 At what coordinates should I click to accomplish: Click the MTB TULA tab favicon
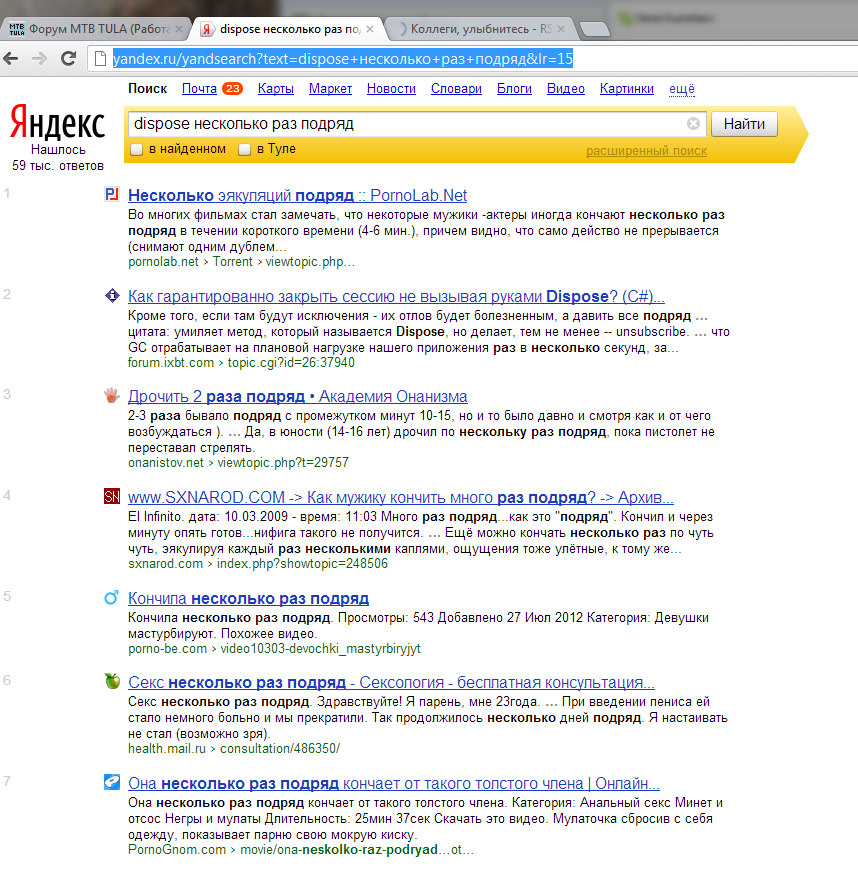[x=17, y=29]
